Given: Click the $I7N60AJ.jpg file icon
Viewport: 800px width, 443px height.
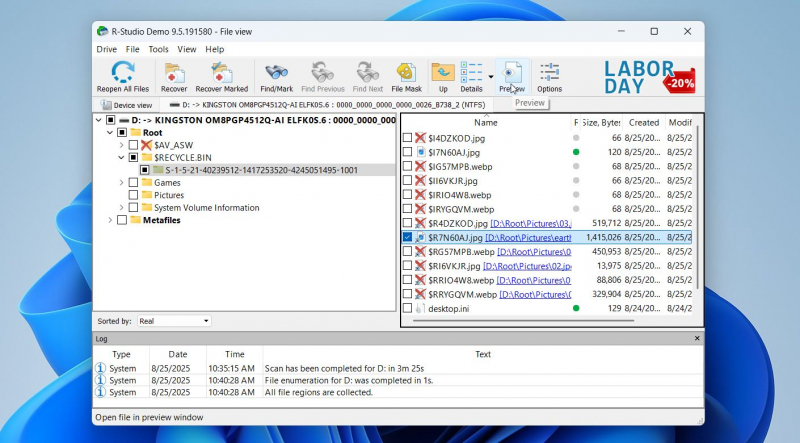Looking at the screenshot, I should pyautogui.click(x=420, y=152).
